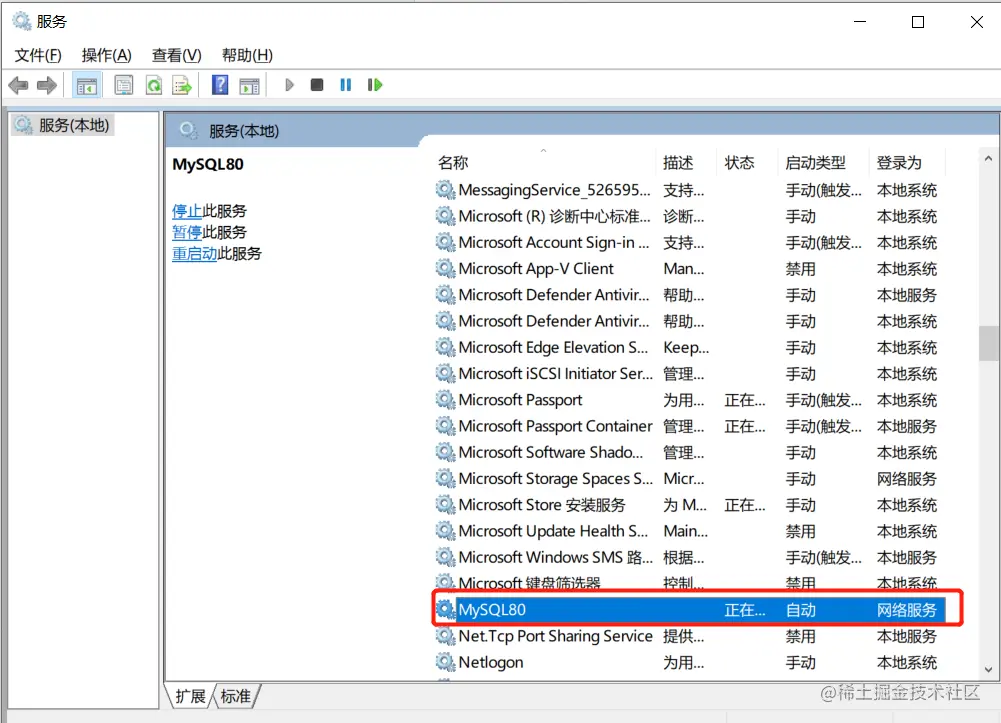The height and width of the screenshot is (723, 1001).
Task: Toggle the show/hide action pane icon
Action: (249, 85)
